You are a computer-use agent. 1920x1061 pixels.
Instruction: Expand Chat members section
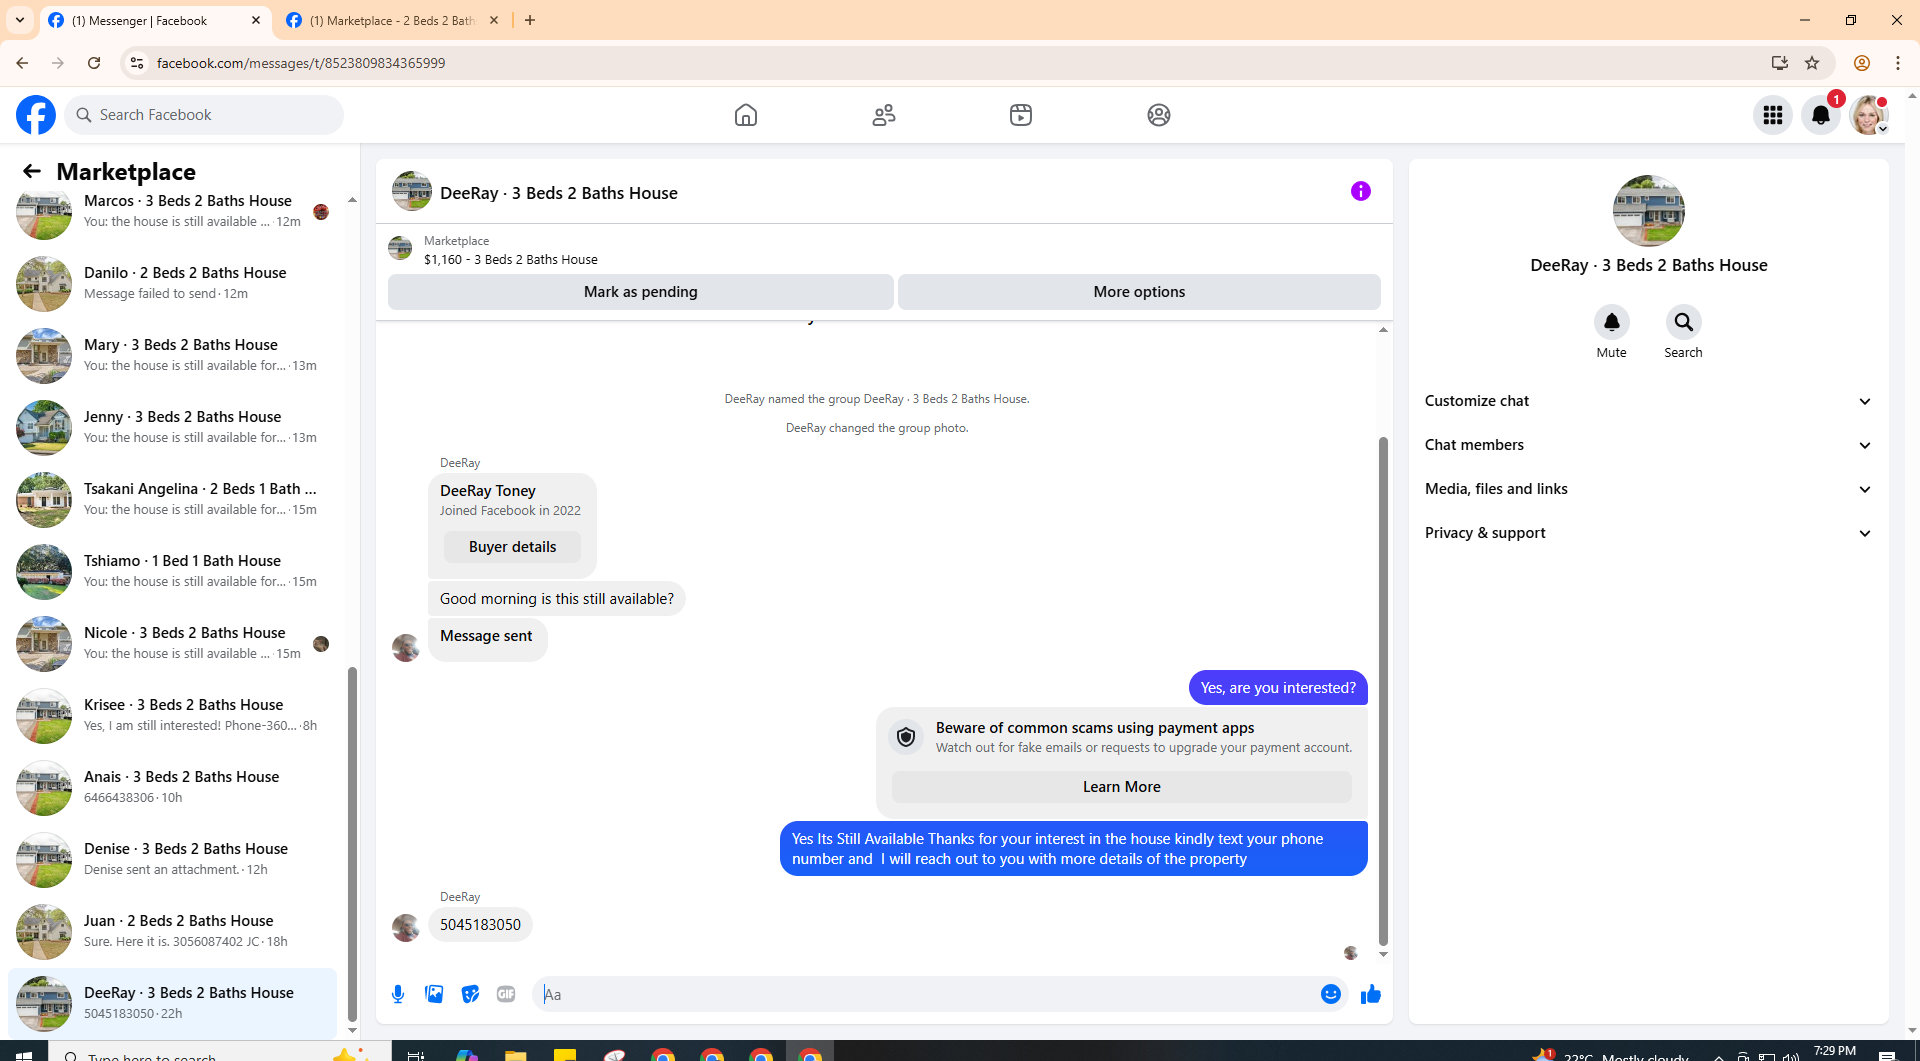click(1649, 445)
